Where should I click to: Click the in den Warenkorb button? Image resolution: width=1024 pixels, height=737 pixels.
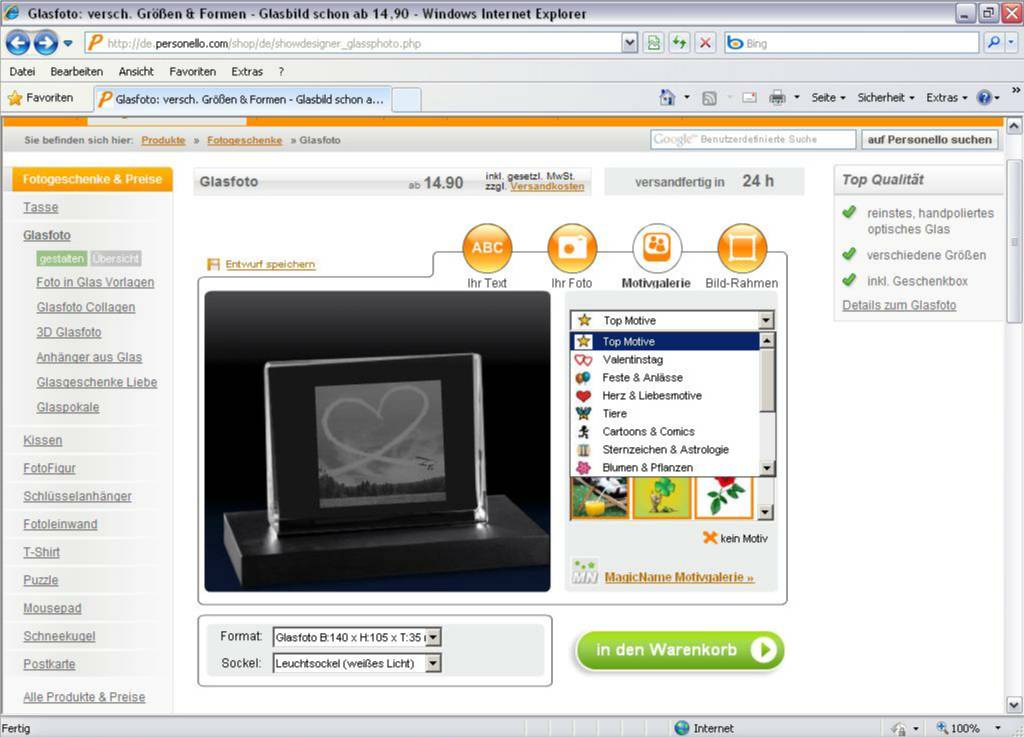[x=679, y=650]
